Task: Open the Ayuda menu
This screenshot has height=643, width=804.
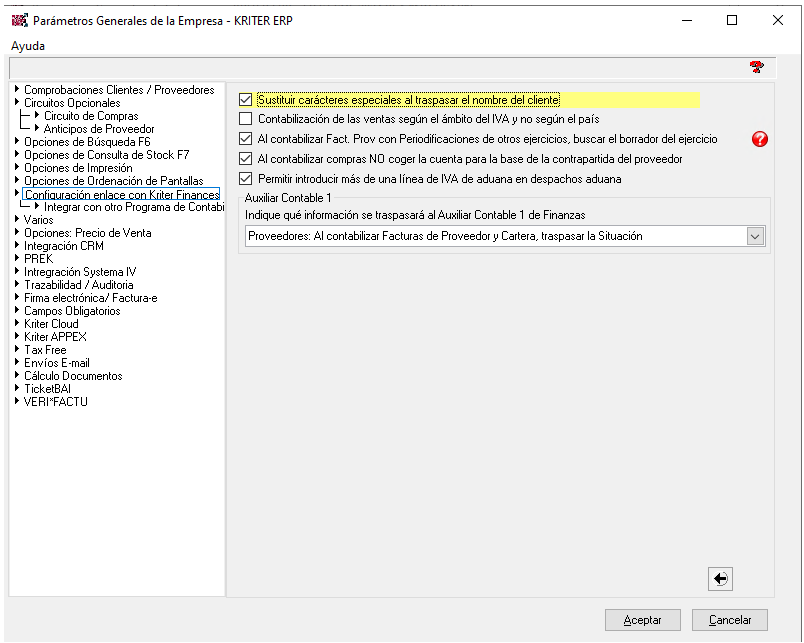Action: [28, 46]
